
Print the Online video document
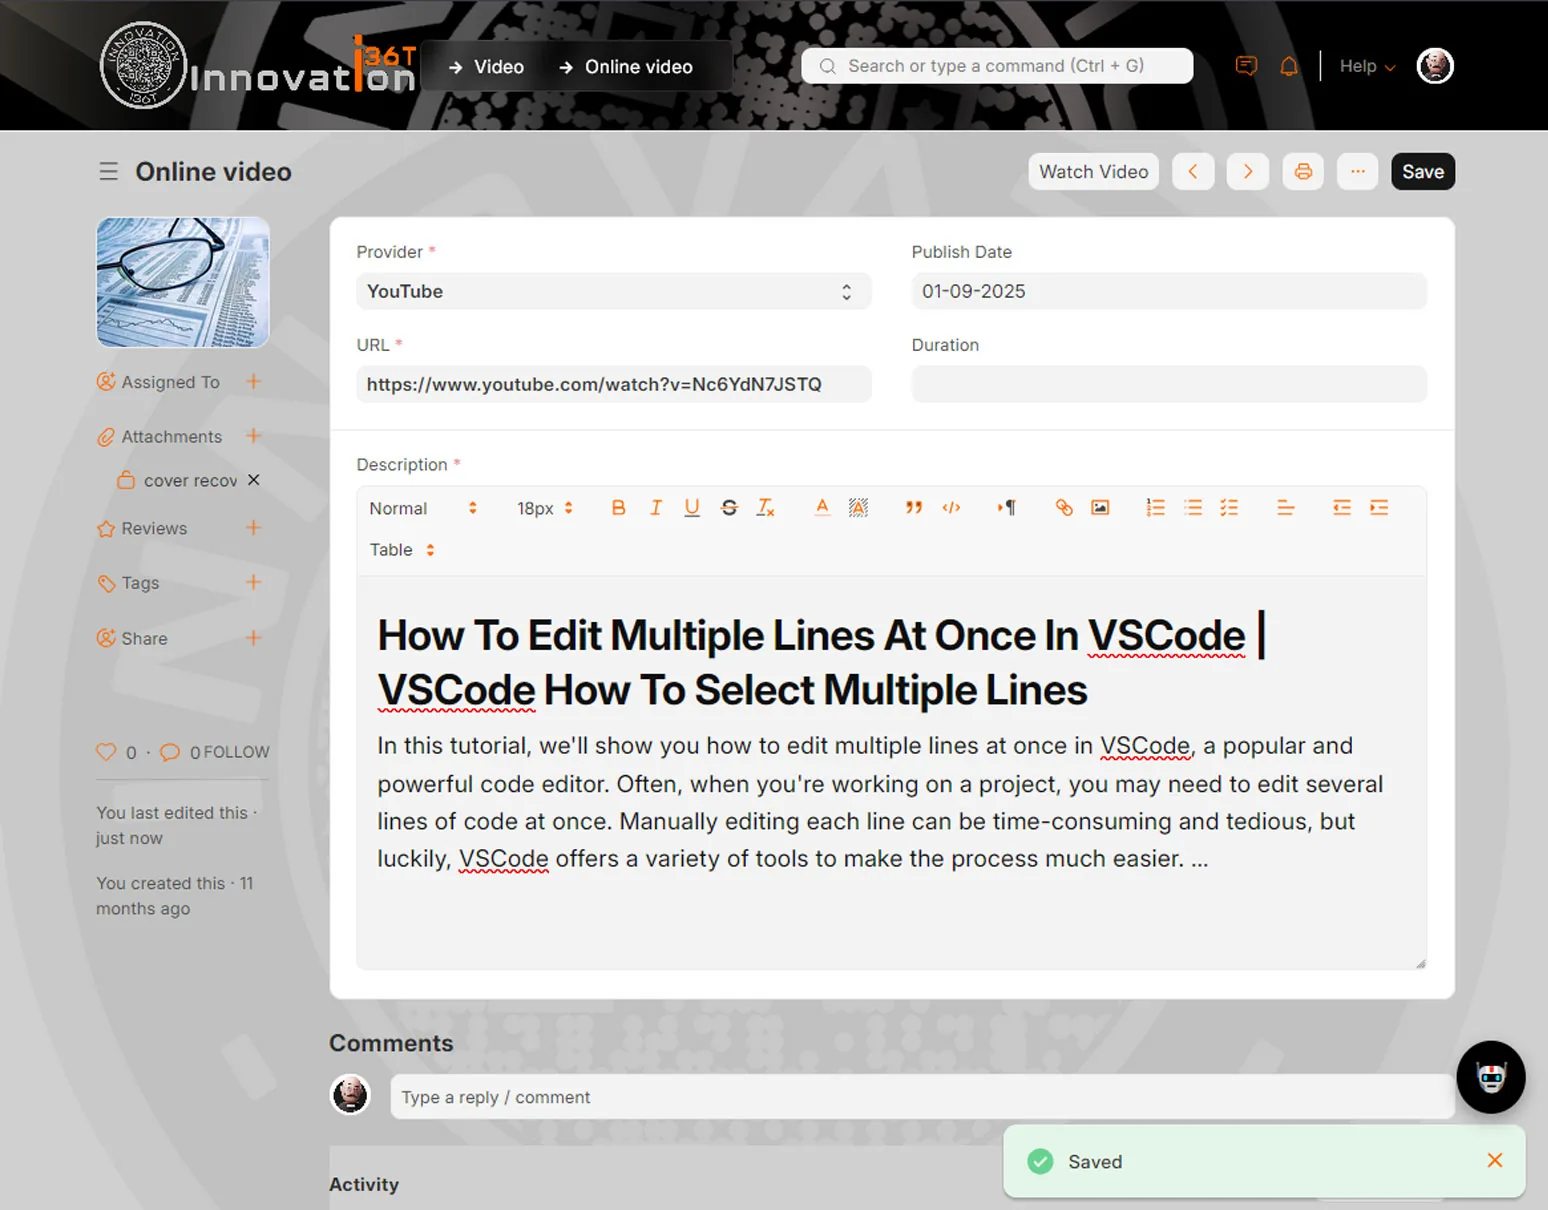point(1303,172)
